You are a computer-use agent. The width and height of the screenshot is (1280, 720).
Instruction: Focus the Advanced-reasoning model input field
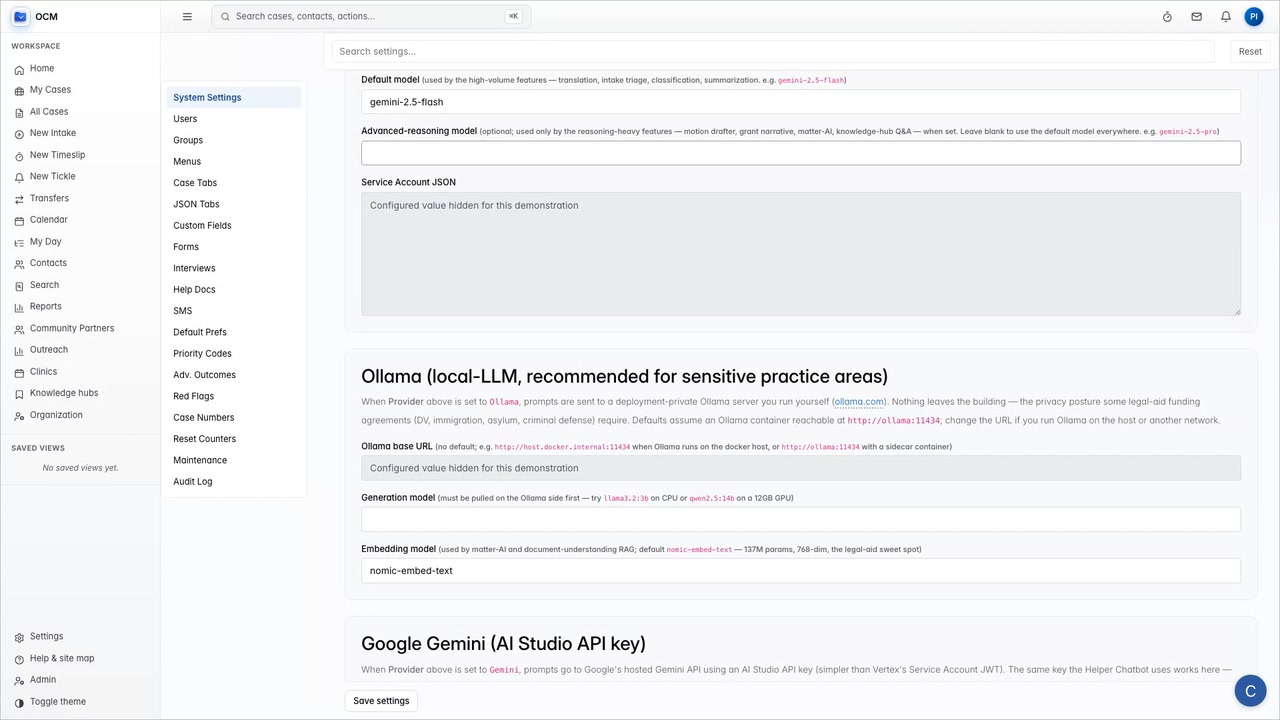[x=801, y=153]
